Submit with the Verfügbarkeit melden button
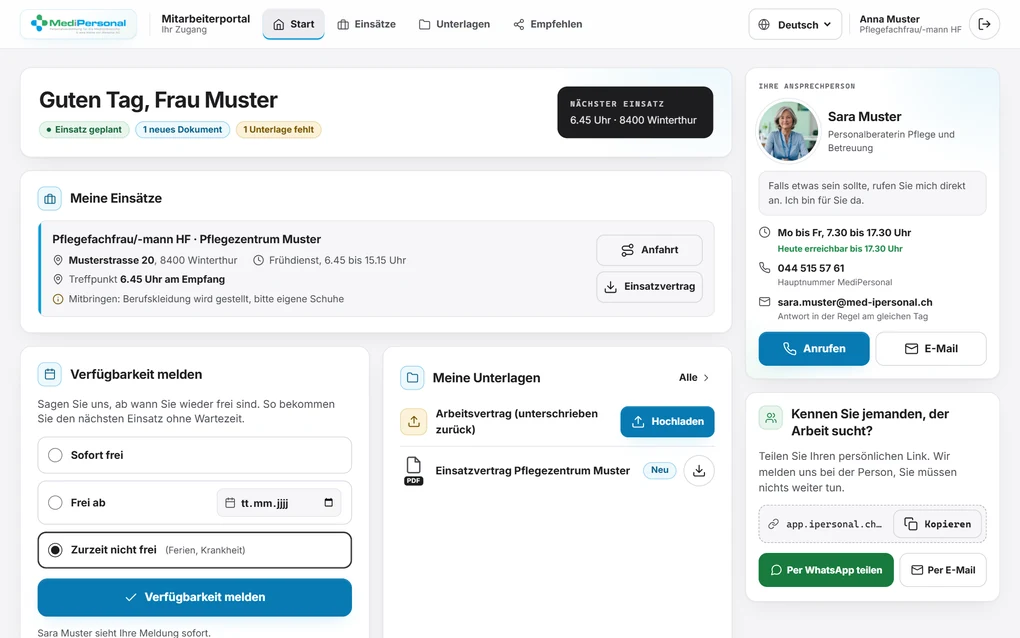This screenshot has width=1020, height=638. 195,597
